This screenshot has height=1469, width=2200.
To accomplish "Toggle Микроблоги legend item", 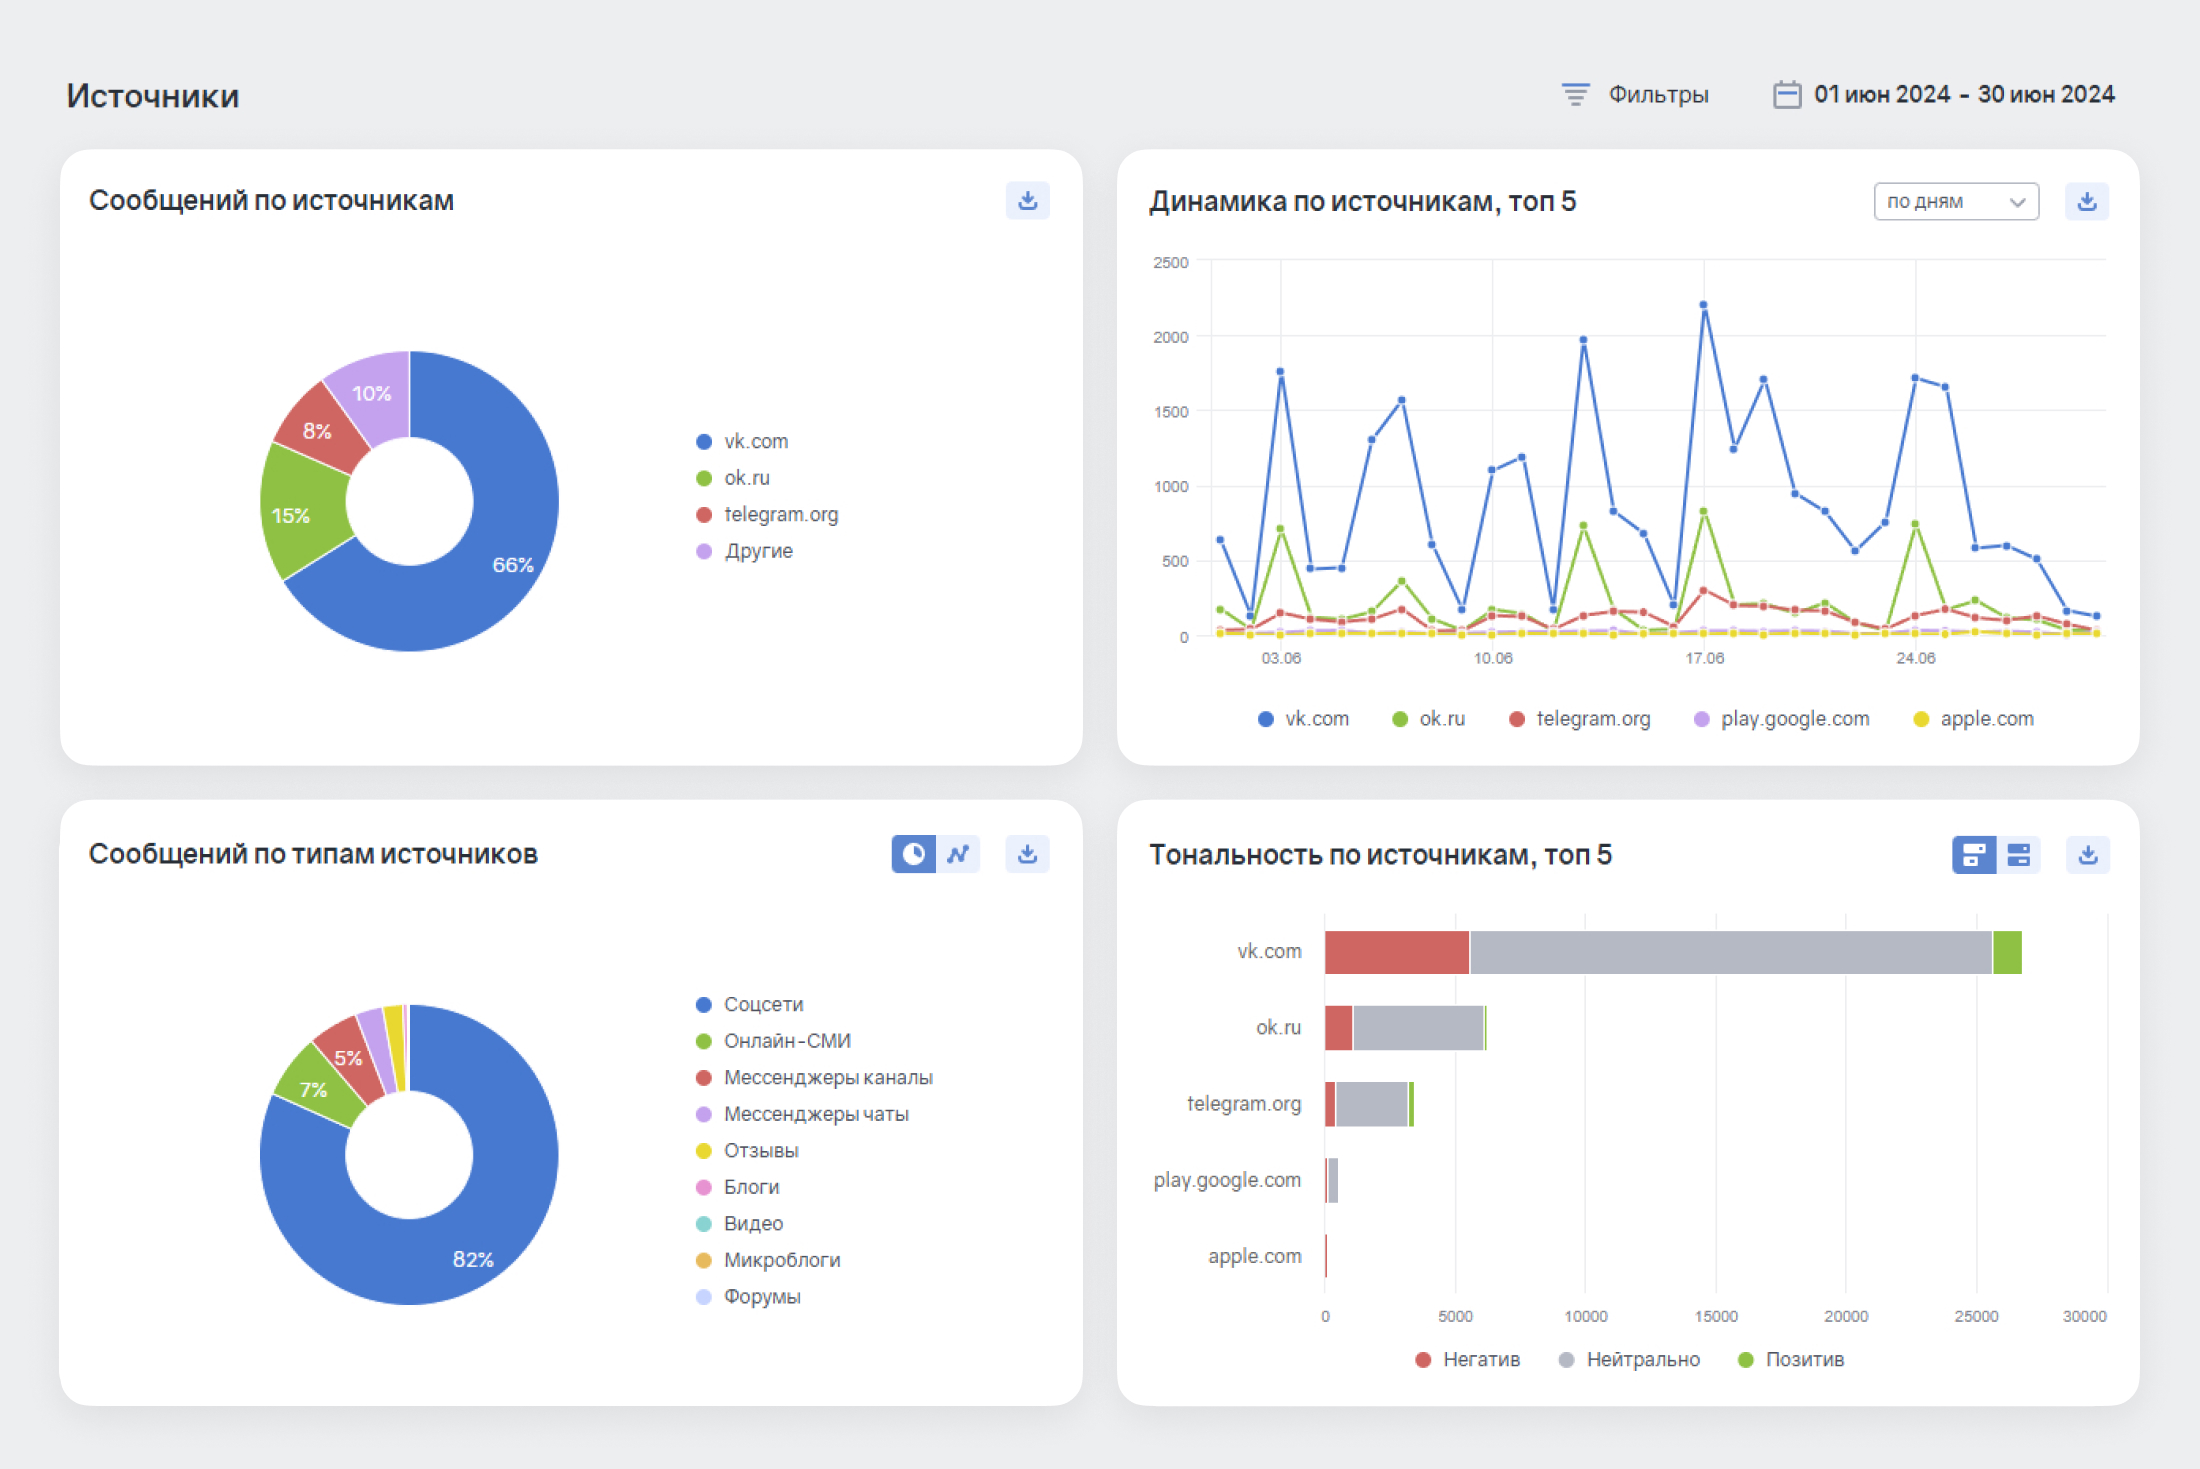I will 768,1260.
